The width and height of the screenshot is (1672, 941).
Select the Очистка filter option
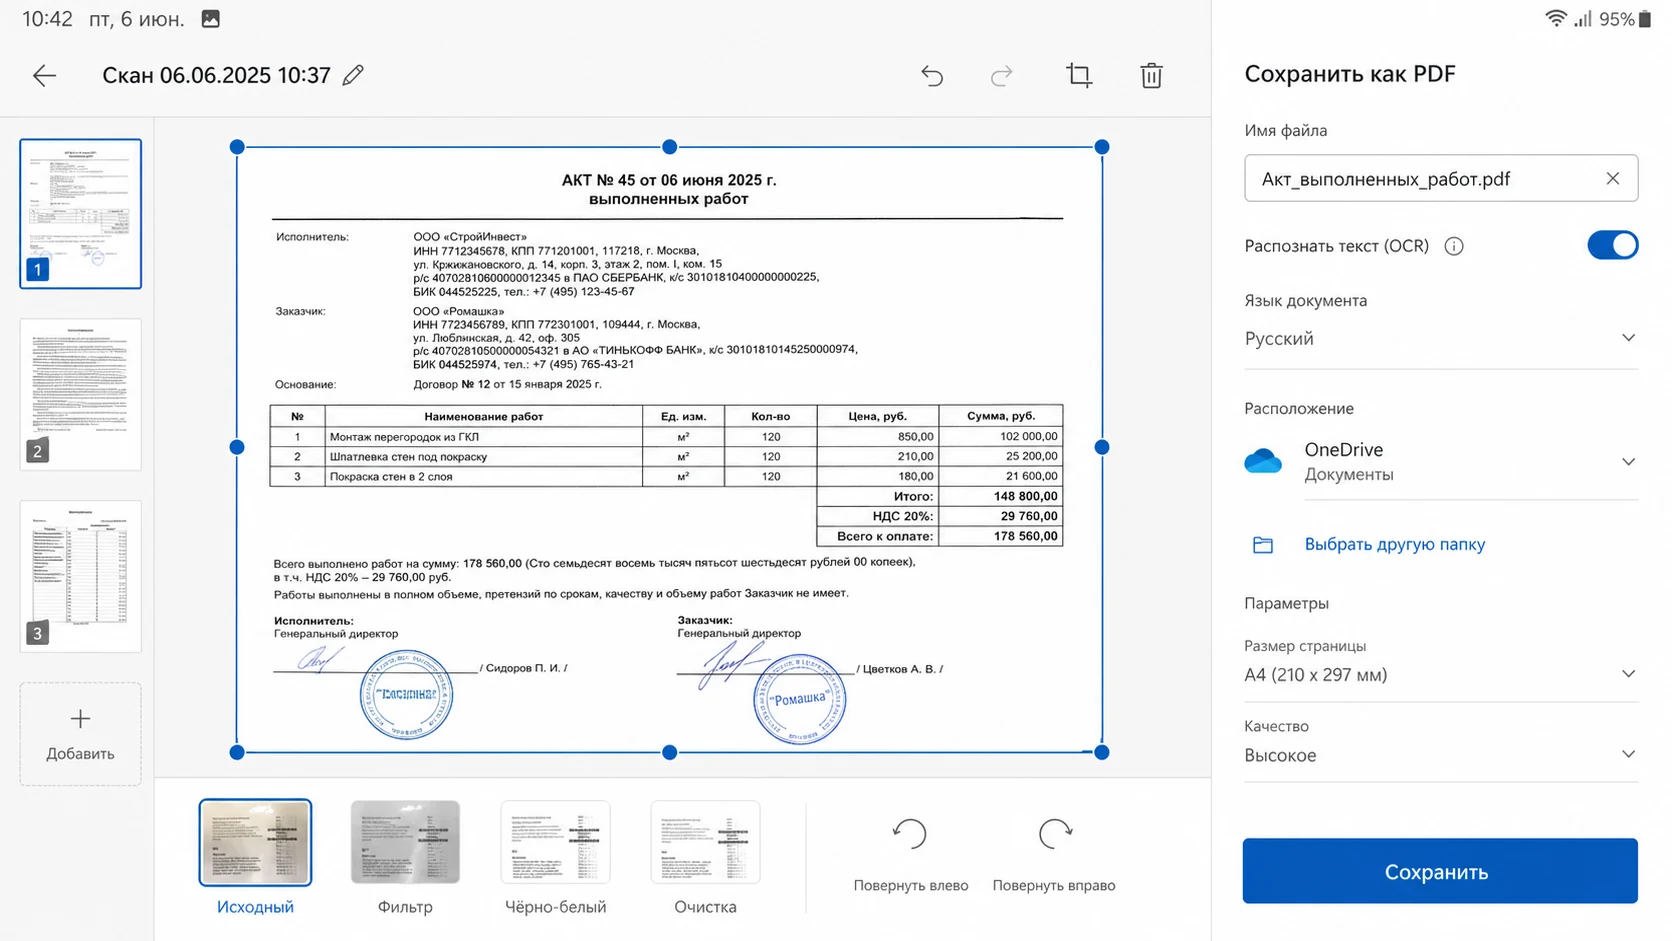pyautogui.click(x=705, y=858)
